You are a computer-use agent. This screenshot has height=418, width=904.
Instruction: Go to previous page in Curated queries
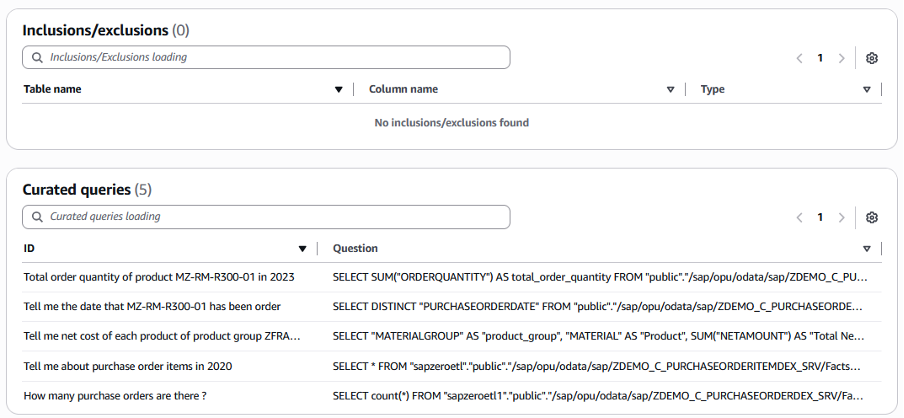(x=799, y=217)
